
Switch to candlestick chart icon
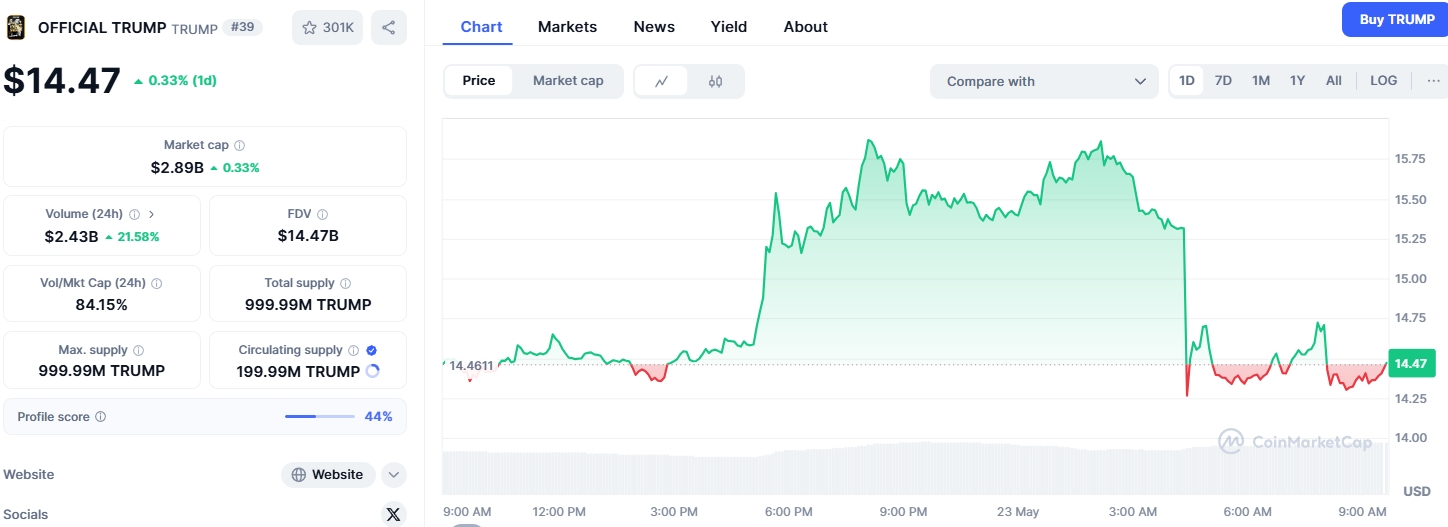715,81
